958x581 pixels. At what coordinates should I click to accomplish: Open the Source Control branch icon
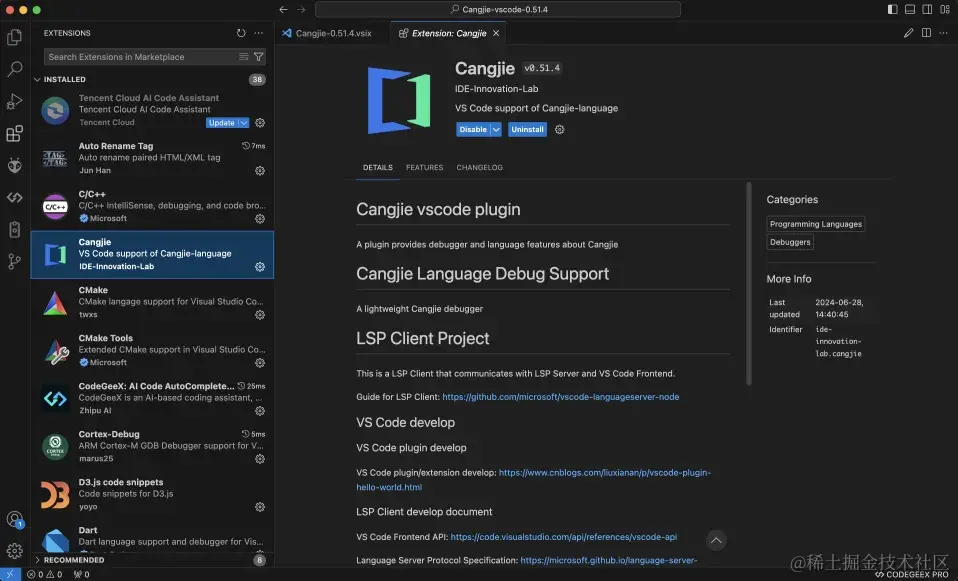(x=14, y=261)
